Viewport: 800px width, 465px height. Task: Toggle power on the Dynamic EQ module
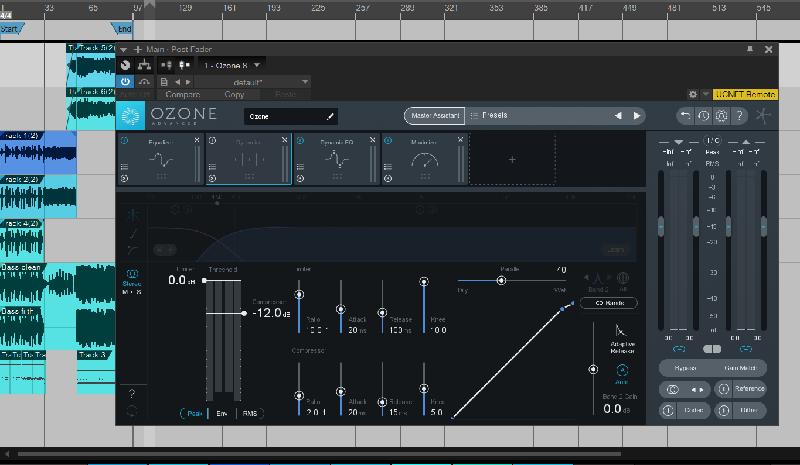300,140
